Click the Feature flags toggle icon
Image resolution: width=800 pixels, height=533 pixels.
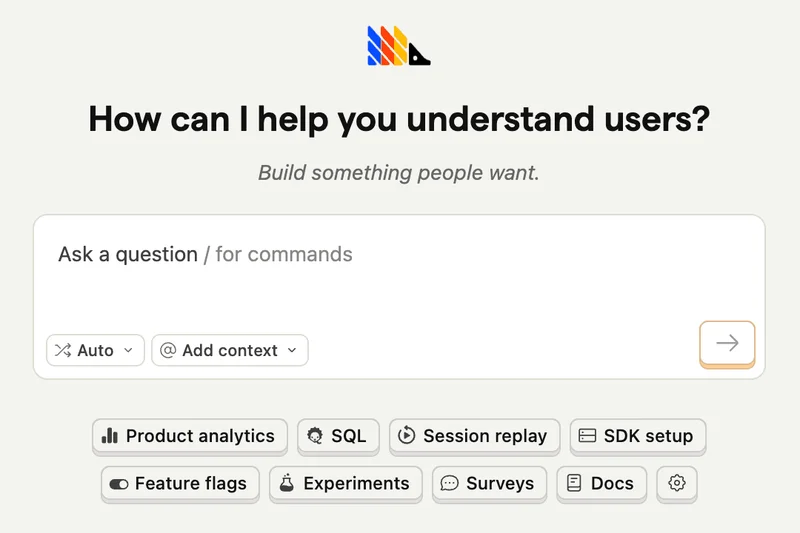click(x=119, y=484)
